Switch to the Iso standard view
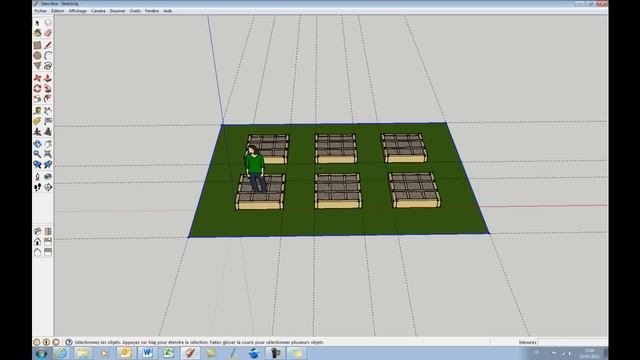 (38, 231)
